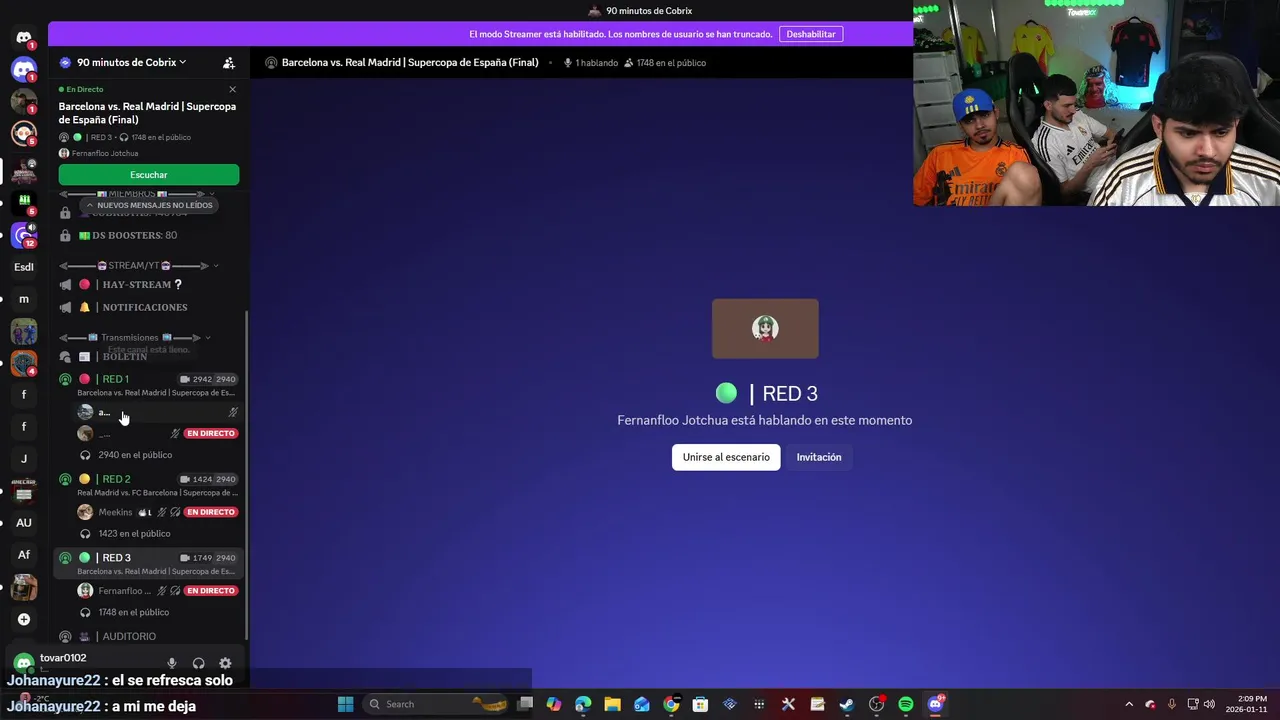Open the AUDITORIO stage channel
Viewport: 1280px width, 720px height.
[x=148, y=636]
